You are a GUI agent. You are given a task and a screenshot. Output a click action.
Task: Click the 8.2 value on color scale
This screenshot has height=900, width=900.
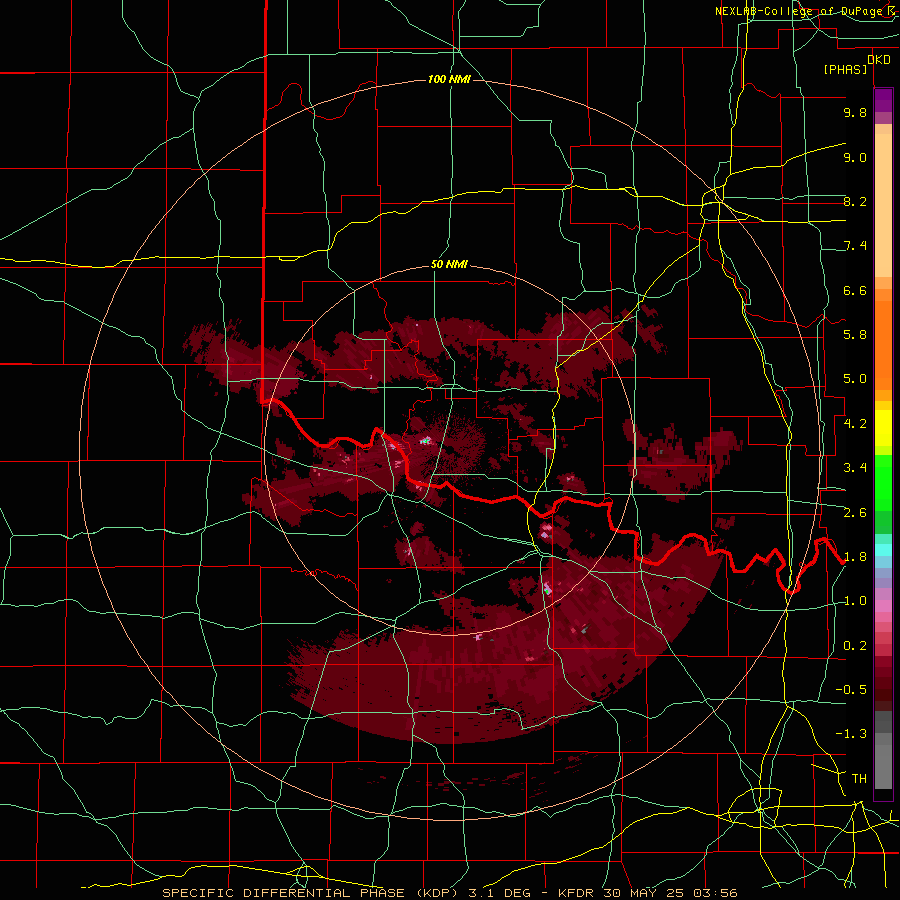[855, 201]
